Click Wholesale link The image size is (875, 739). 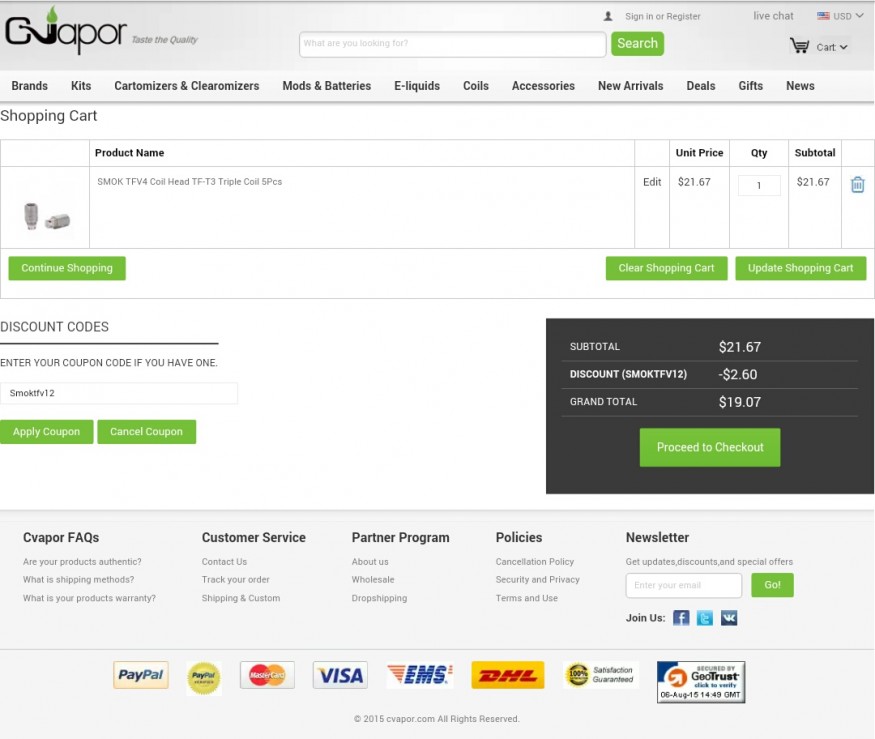pyautogui.click(x=373, y=580)
